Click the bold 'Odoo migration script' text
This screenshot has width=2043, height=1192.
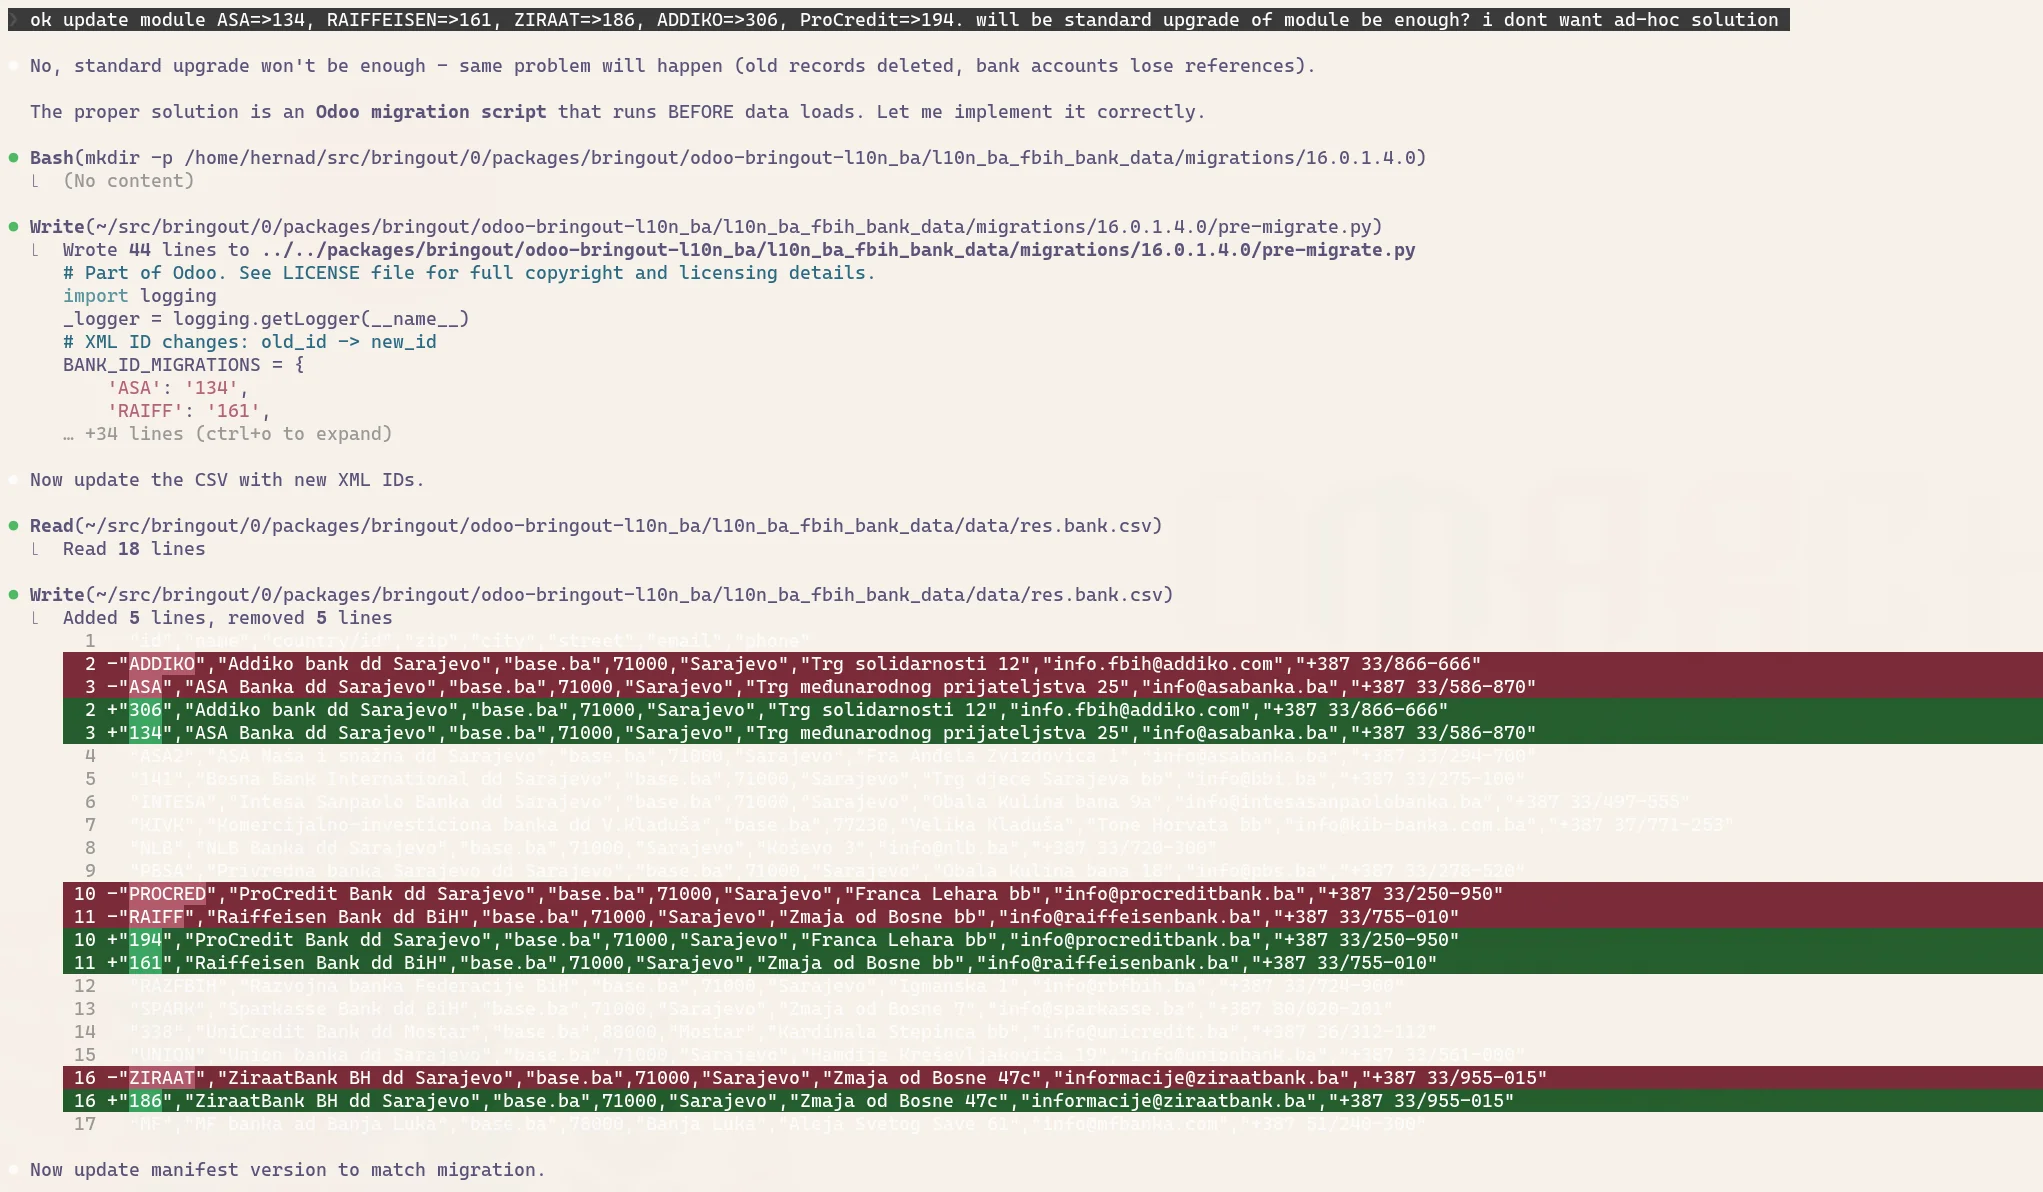[x=430, y=112]
